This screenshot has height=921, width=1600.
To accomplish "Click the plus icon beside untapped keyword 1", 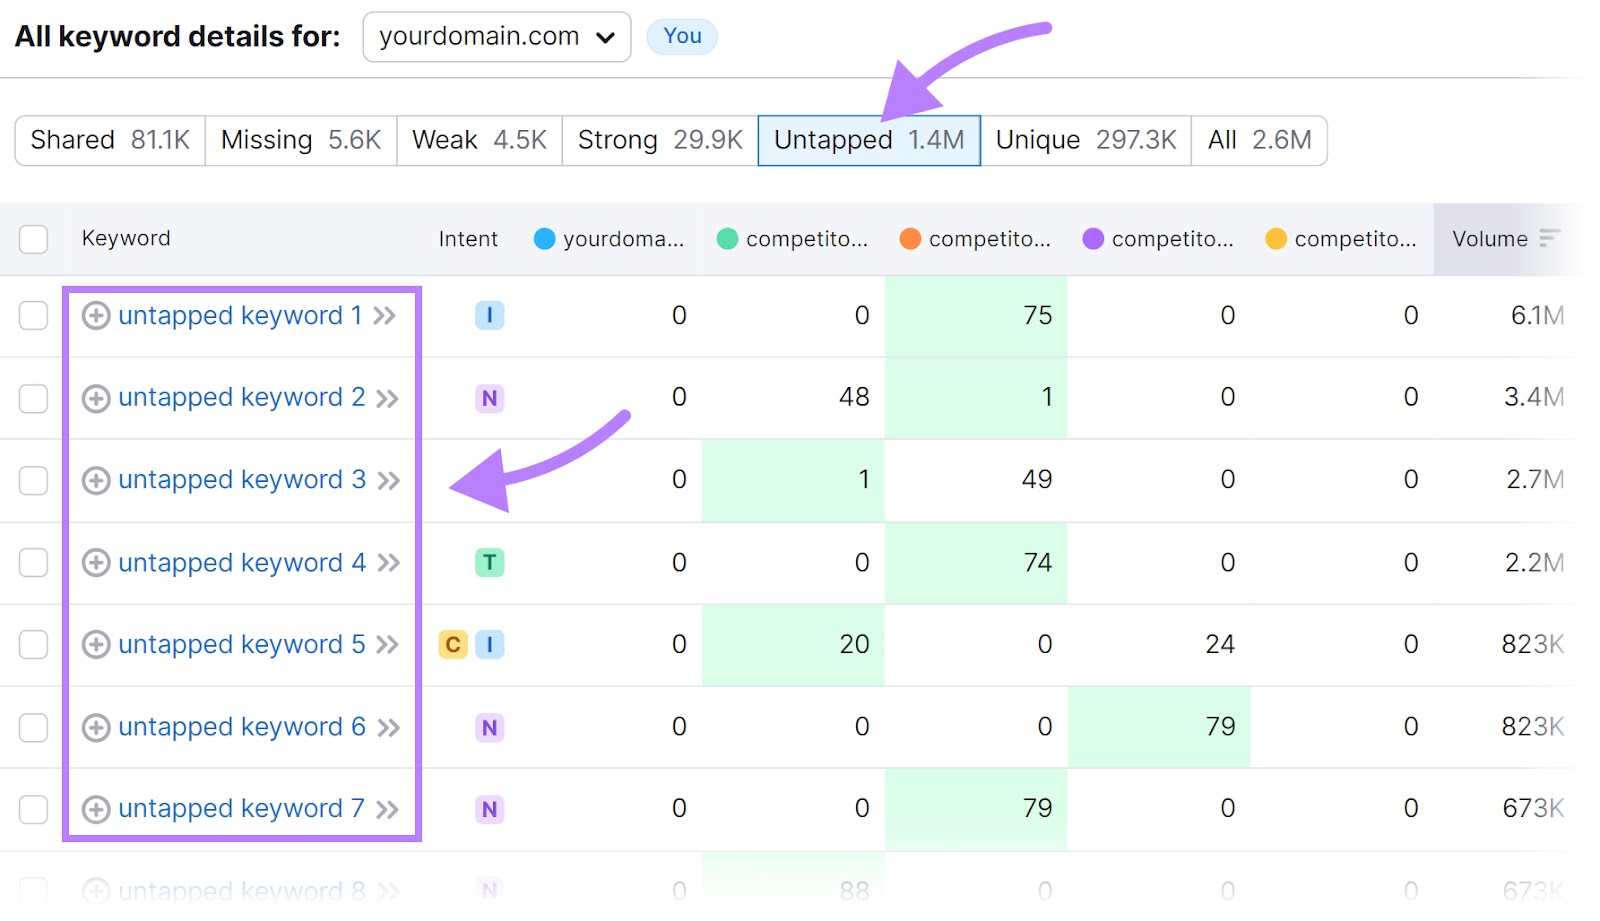I will coord(95,315).
